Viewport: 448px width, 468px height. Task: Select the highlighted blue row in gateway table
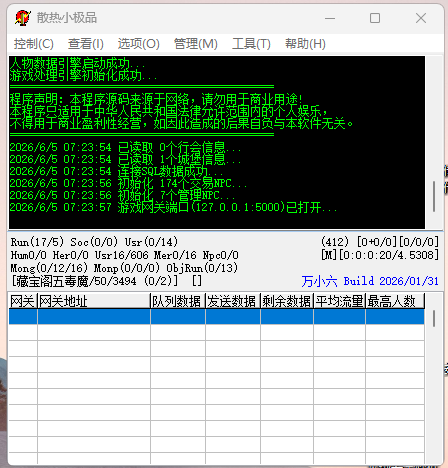[x=217, y=317]
